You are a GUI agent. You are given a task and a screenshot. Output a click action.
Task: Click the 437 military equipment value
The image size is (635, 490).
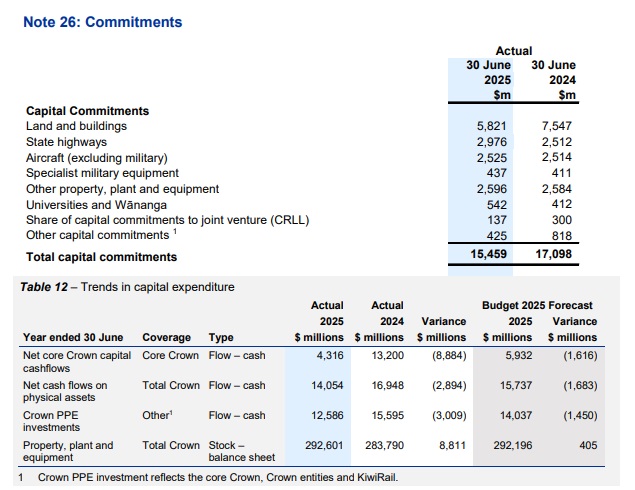[496, 173]
